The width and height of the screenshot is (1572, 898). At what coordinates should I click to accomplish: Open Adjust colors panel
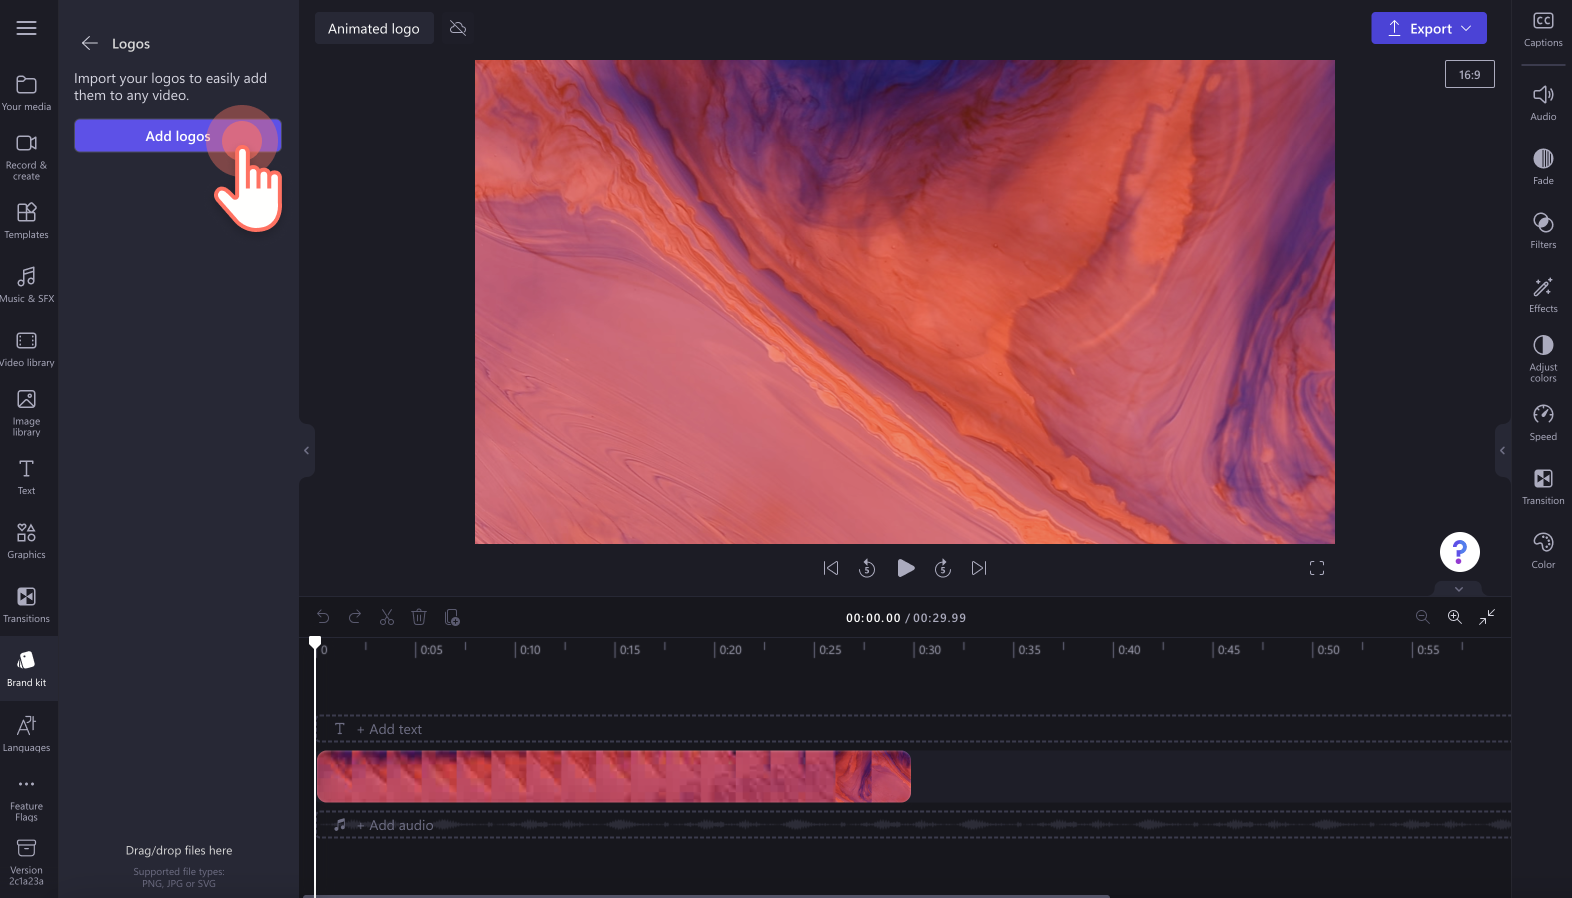click(x=1543, y=358)
